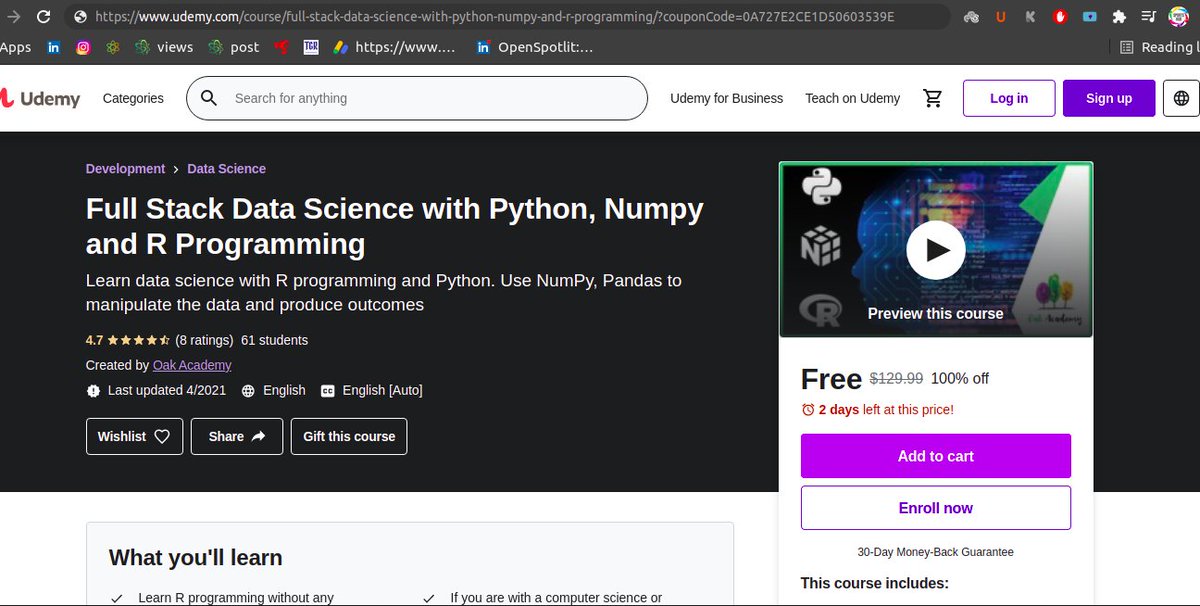Image resolution: width=1200 pixels, height=606 pixels.
Task: Click the blue screen extension icon
Action: (x=1090, y=17)
